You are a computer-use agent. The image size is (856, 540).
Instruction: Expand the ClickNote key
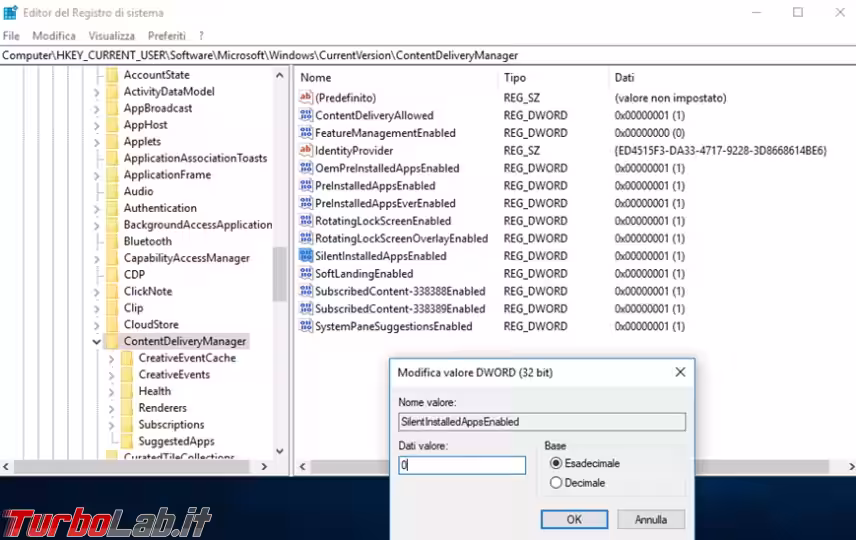pyautogui.click(x=97, y=292)
